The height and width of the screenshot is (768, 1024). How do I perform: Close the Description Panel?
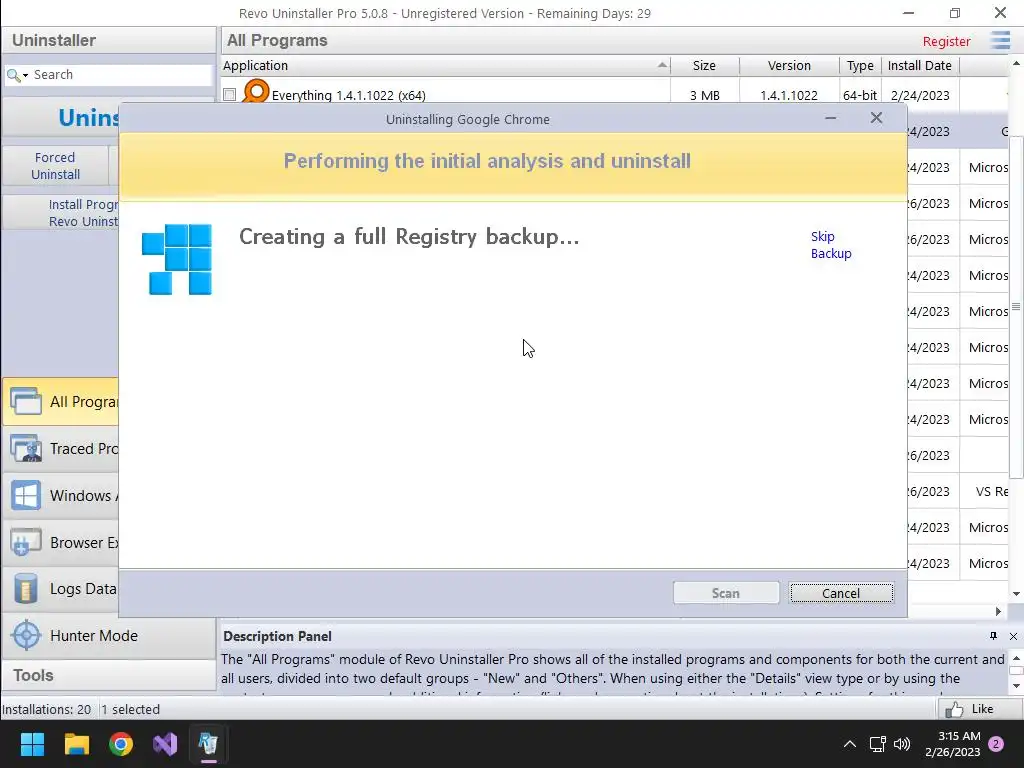tap(1013, 636)
